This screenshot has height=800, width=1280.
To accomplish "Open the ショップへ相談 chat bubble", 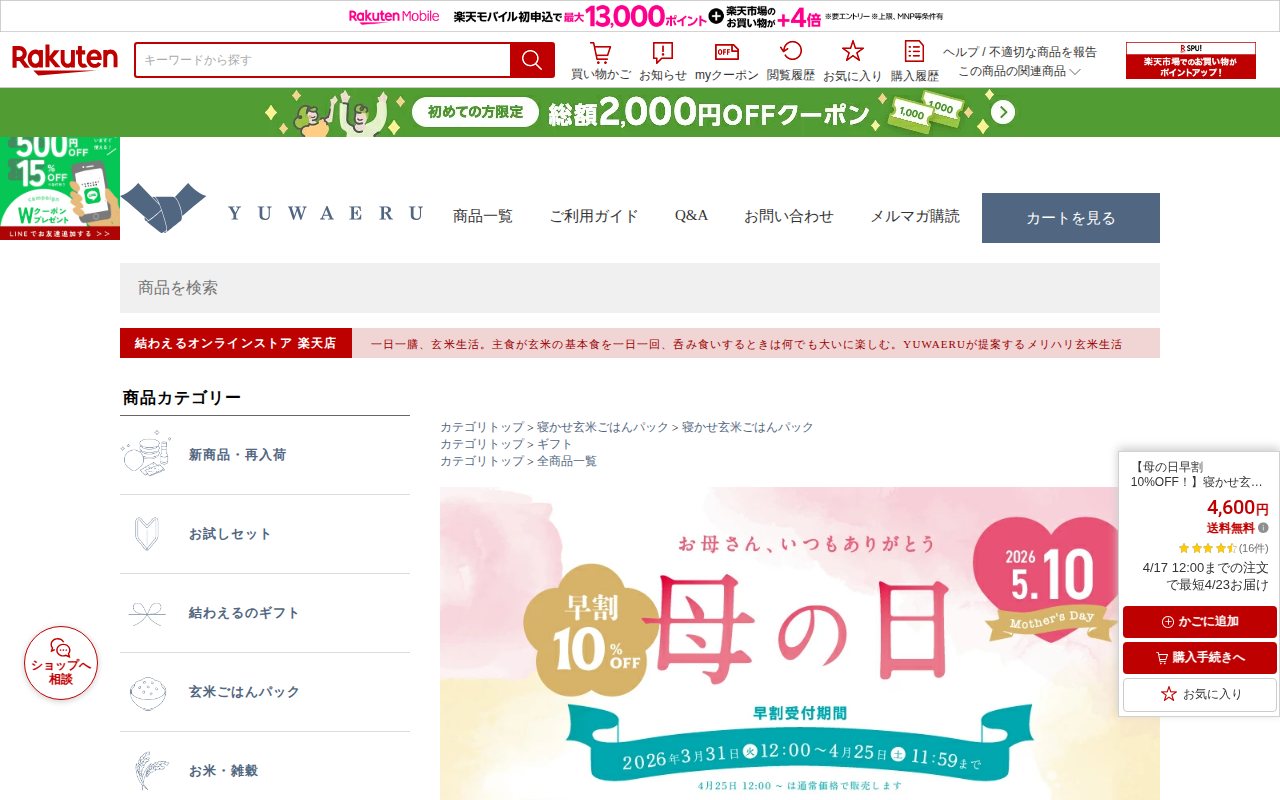I will (x=61, y=663).
